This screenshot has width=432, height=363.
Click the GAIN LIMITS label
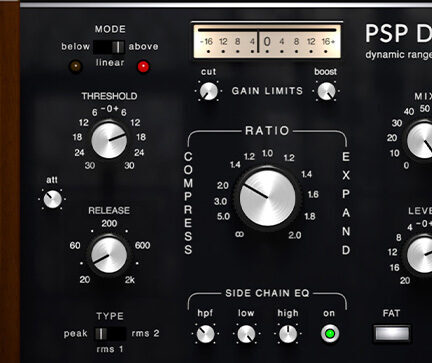(267, 91)
